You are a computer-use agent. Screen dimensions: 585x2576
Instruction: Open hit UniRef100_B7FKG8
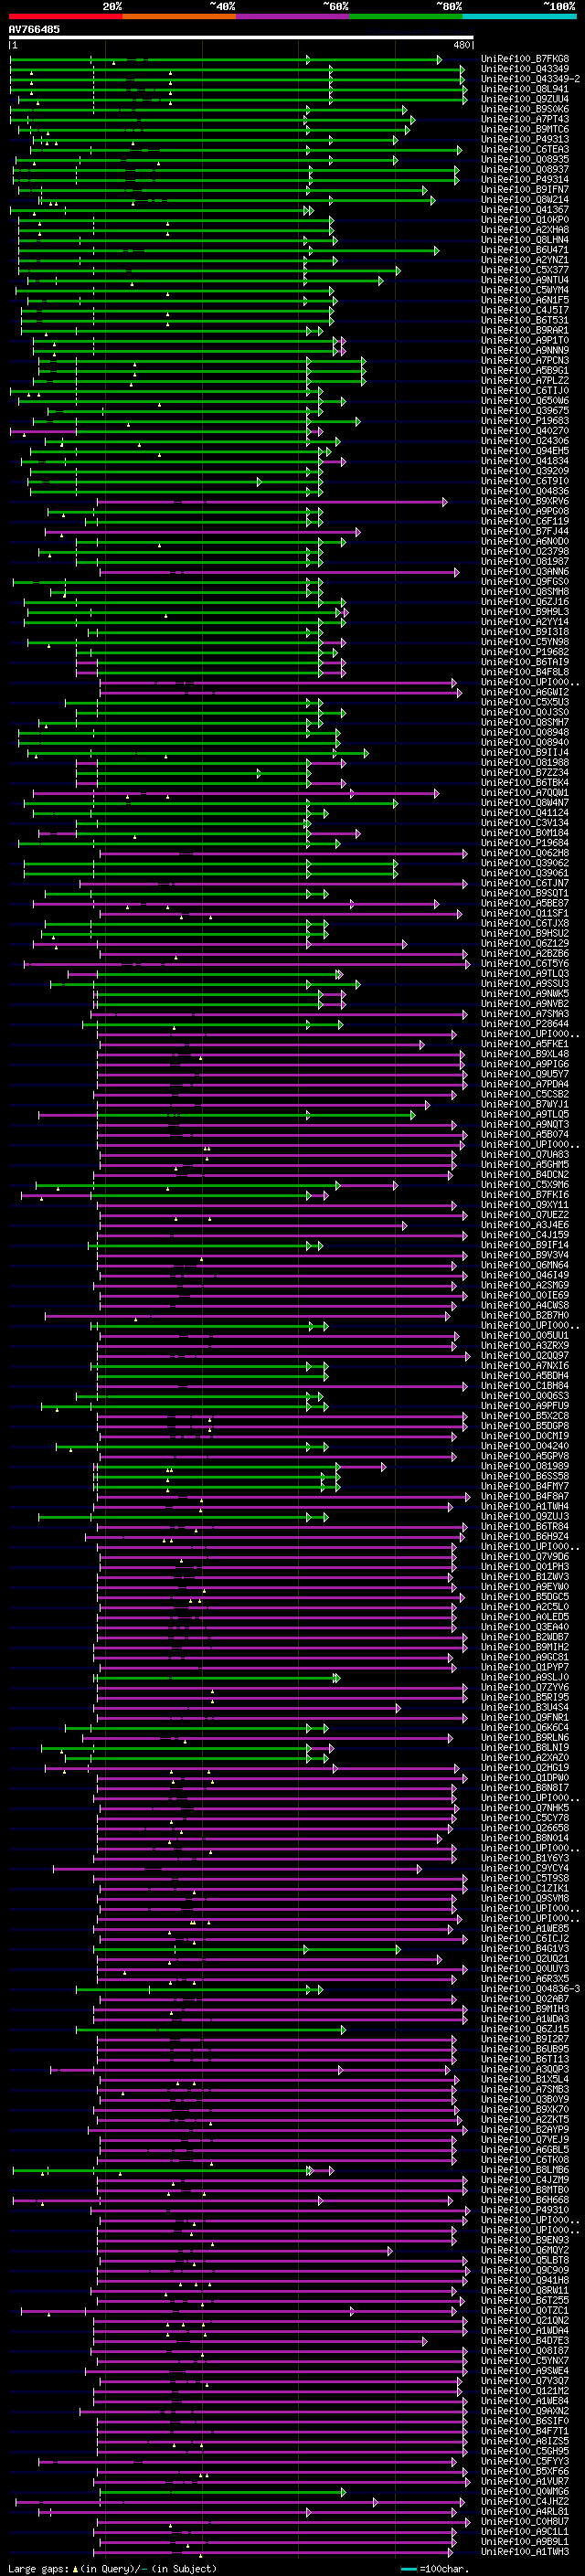[x=525, y=59]
